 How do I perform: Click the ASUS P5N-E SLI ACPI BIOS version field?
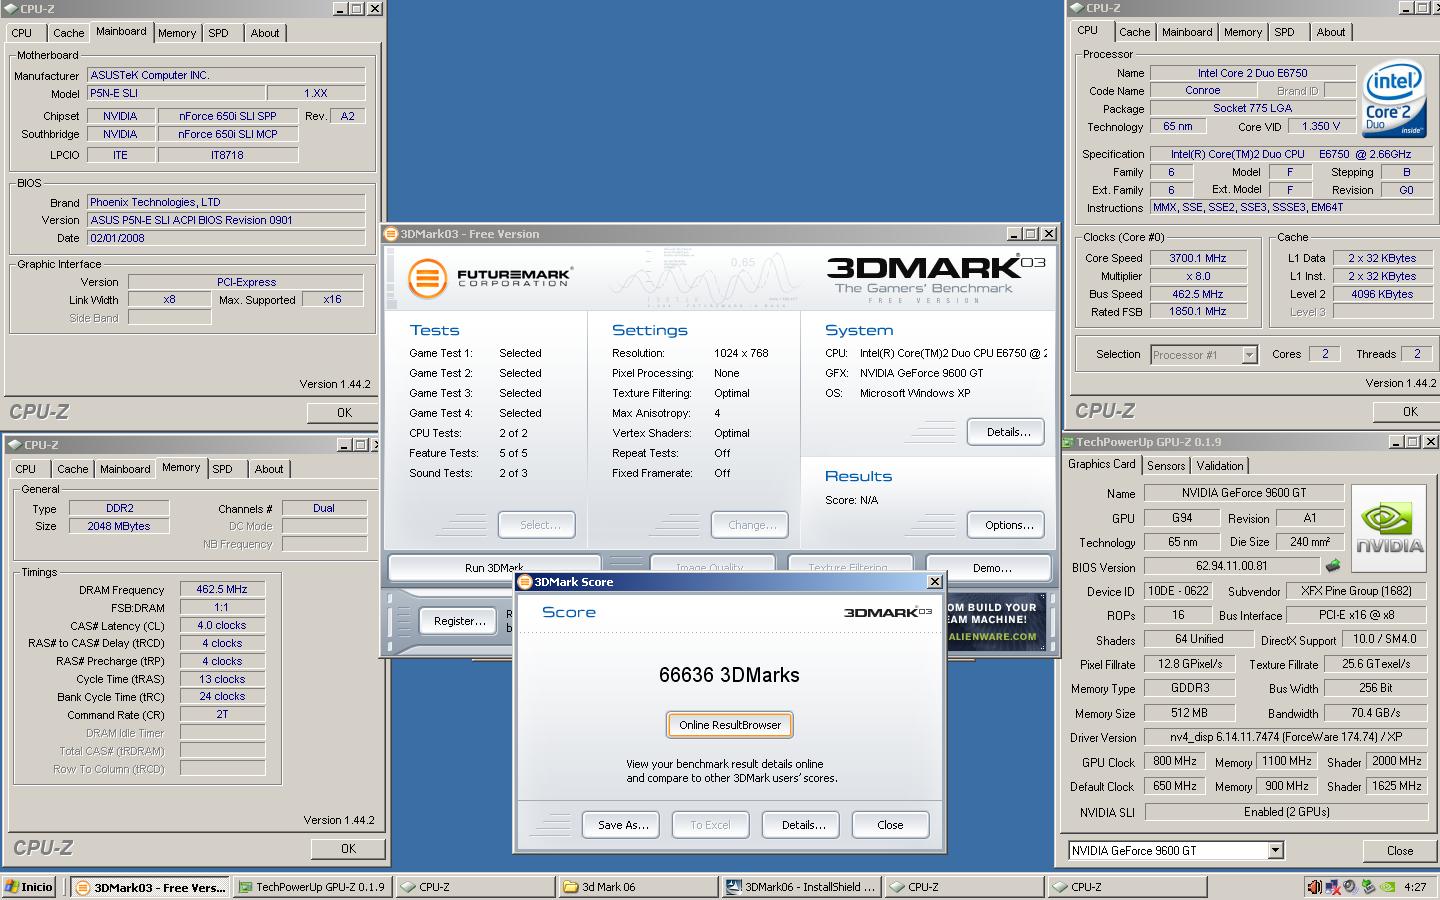click(x=226, y=220)
